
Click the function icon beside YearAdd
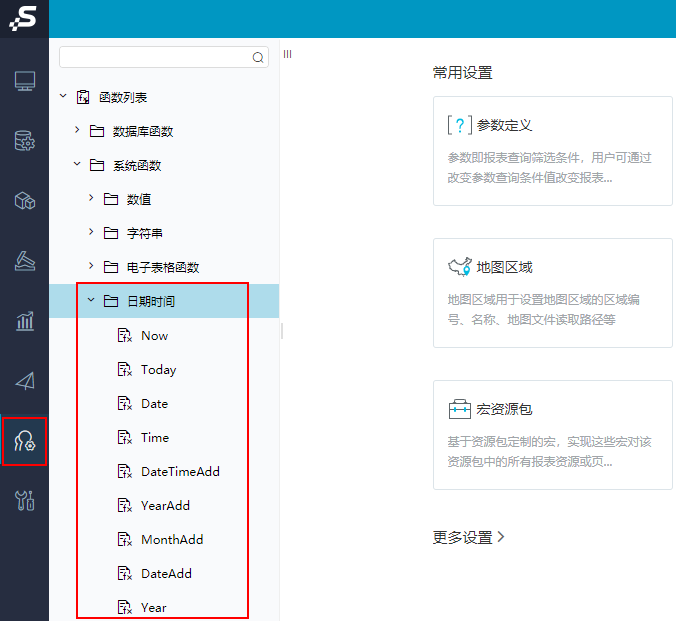click(x=125, y=505)
